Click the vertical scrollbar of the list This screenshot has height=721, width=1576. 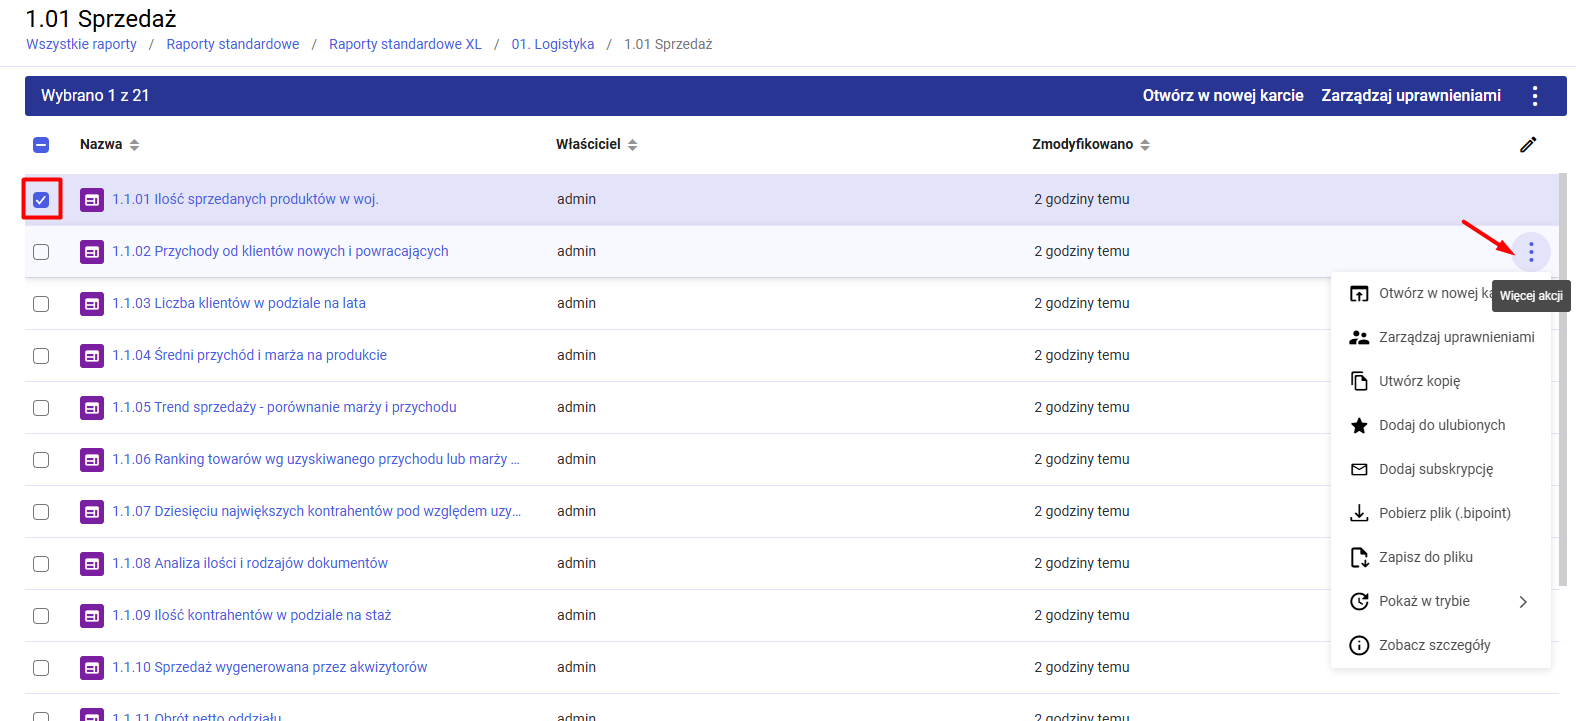pos(1563,380)
